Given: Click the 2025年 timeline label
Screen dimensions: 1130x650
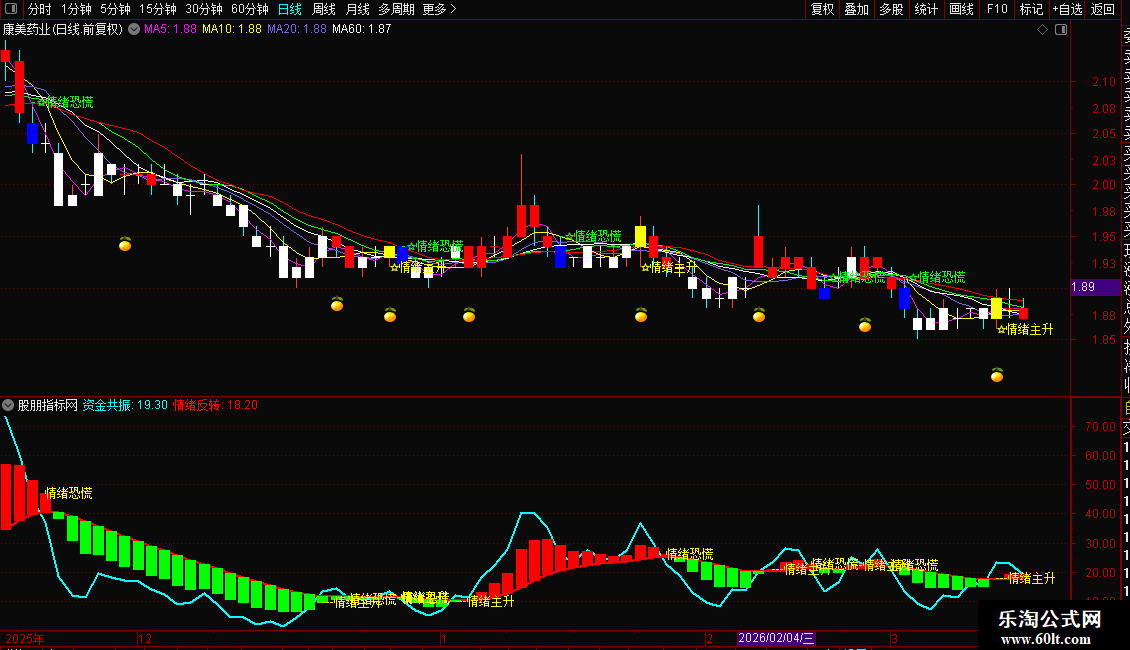Looking at the screenshot, I should [x=25, y=638].
